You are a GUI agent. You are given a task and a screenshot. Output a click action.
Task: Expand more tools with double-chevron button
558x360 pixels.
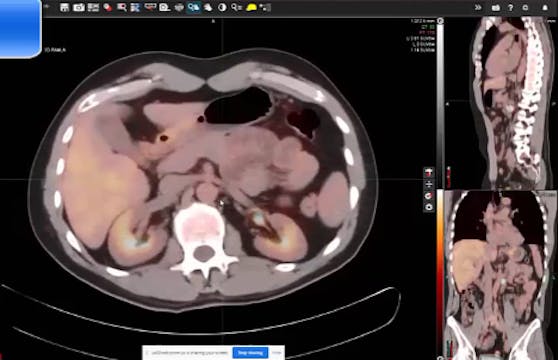point(478,7)
